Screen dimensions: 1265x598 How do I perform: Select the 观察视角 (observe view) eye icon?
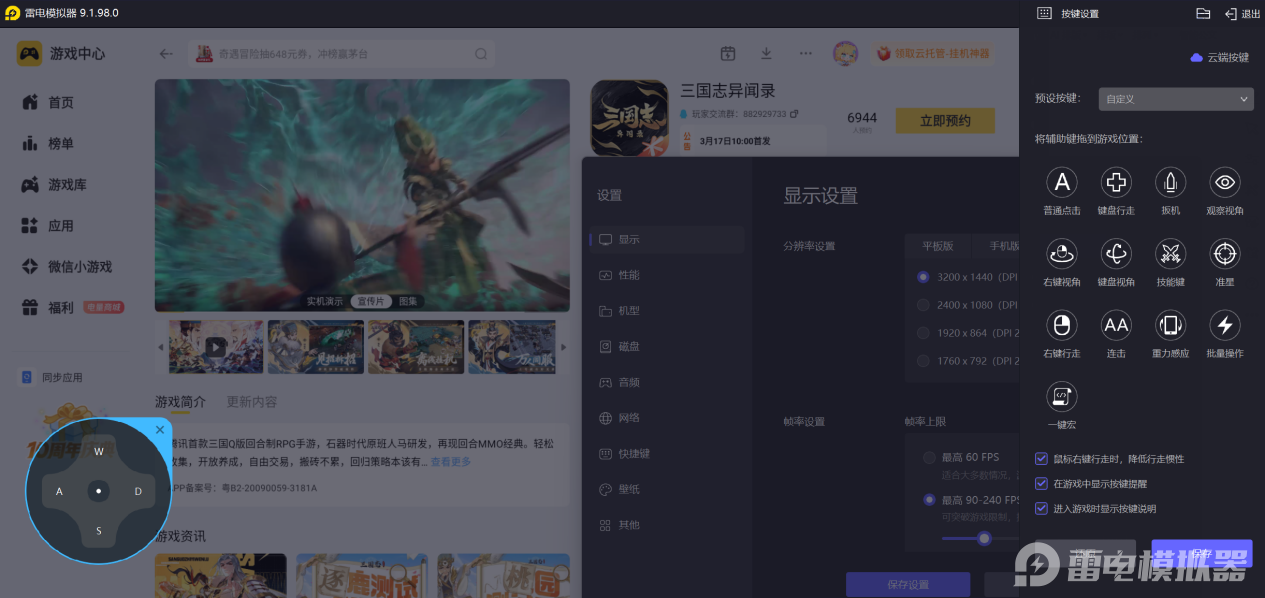1225,182
